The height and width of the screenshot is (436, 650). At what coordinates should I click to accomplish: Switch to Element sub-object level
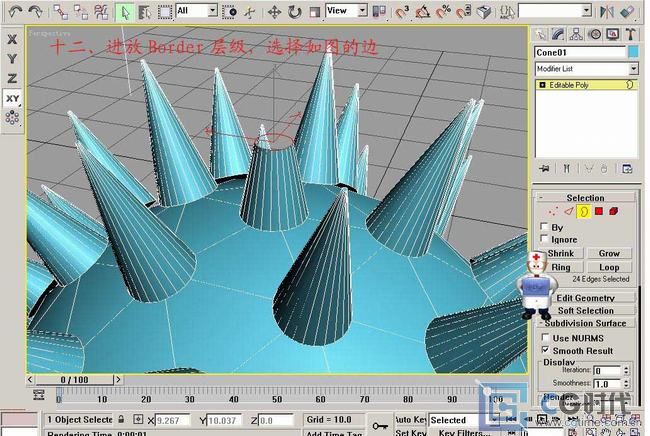tap(614, 211)
